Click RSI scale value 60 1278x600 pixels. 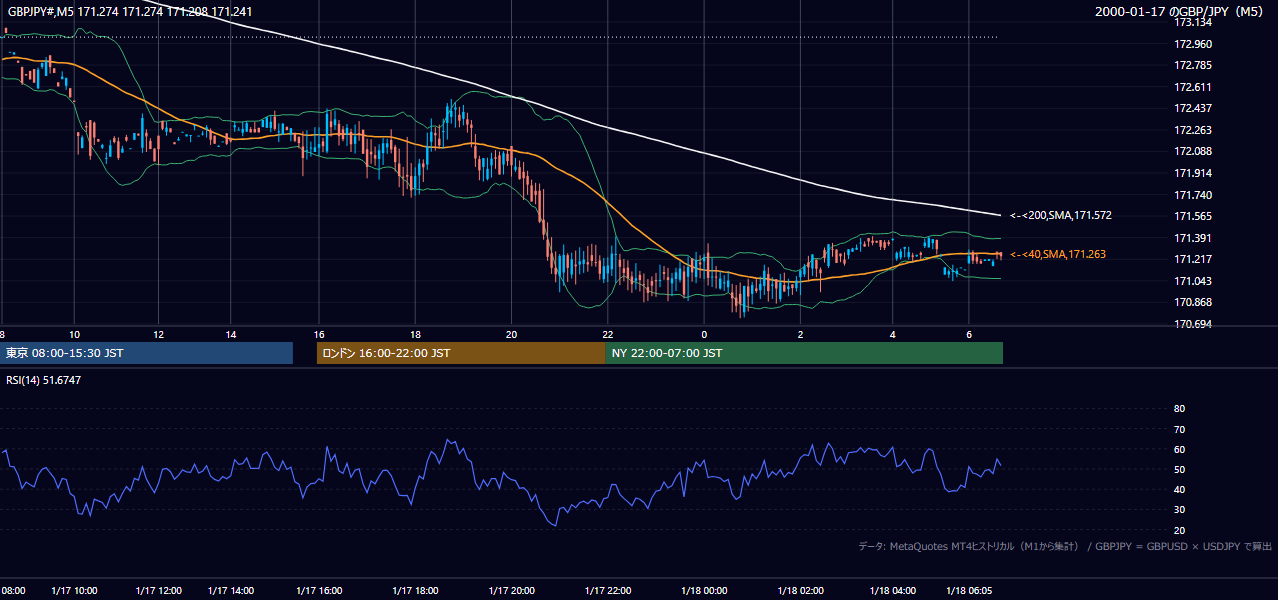[1179, 449]
